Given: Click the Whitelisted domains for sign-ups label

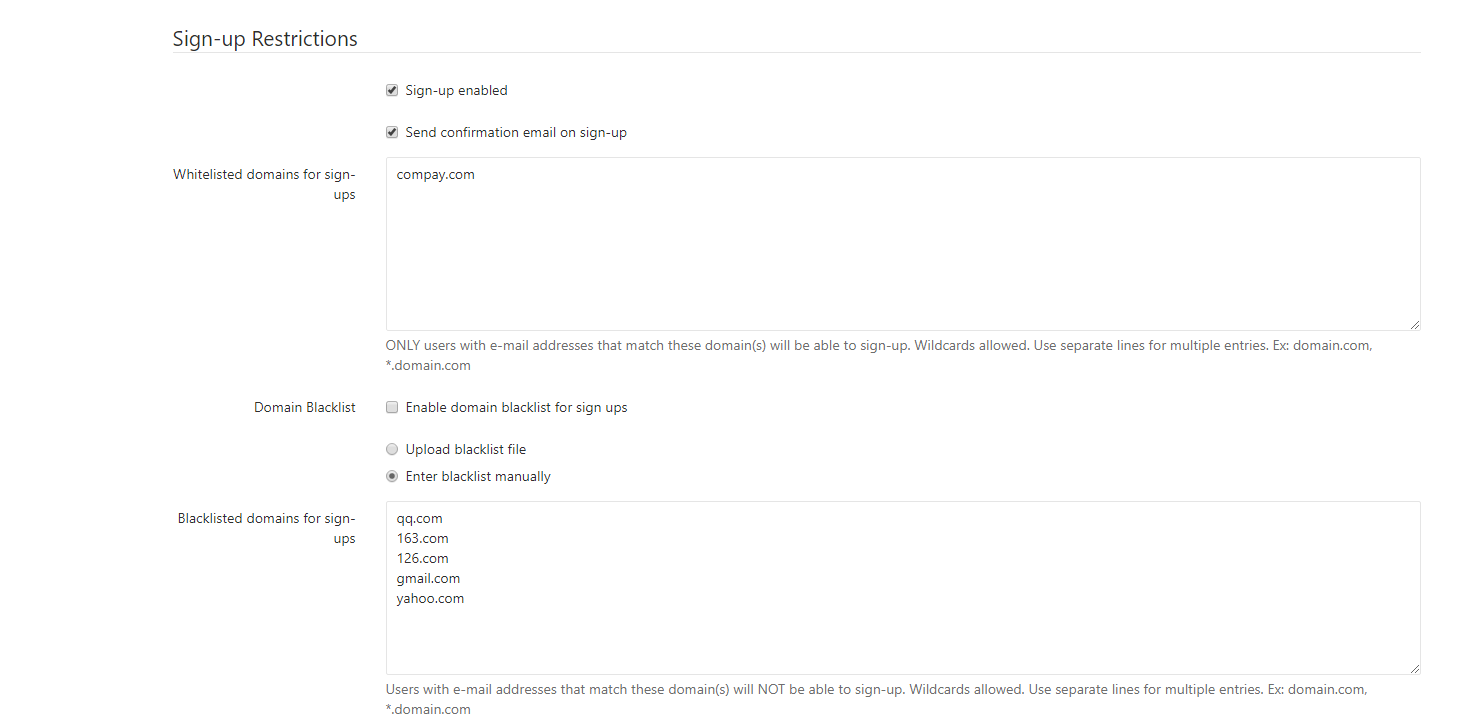Looking at the screenshot, I should (x=264, y=184).
